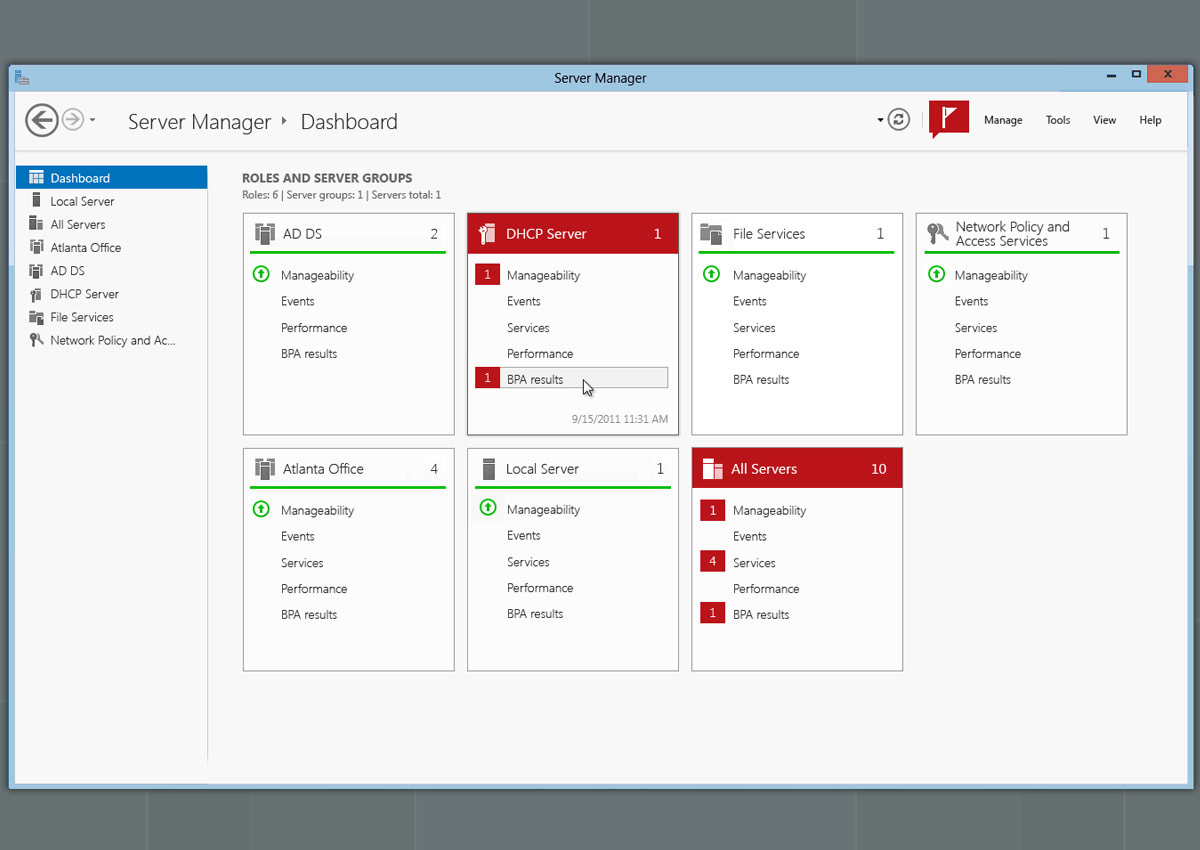Click the Dashboard breadcrumb in header
Screen dimensions: 1200x850
(349, 122)
